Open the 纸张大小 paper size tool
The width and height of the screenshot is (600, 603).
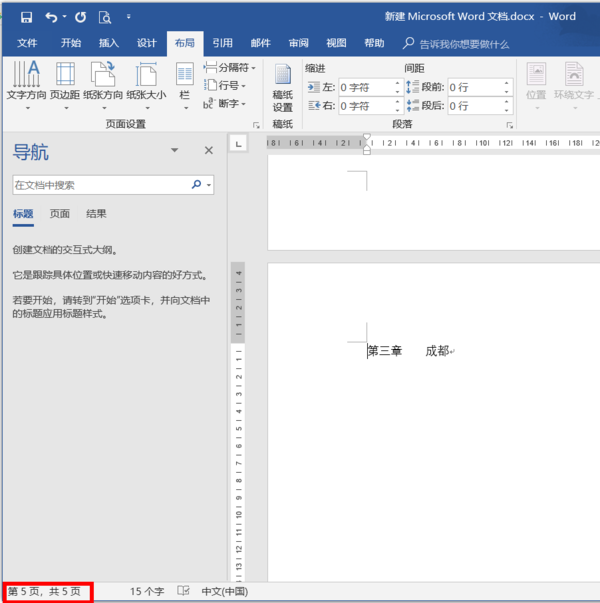[x=146, y=85]
